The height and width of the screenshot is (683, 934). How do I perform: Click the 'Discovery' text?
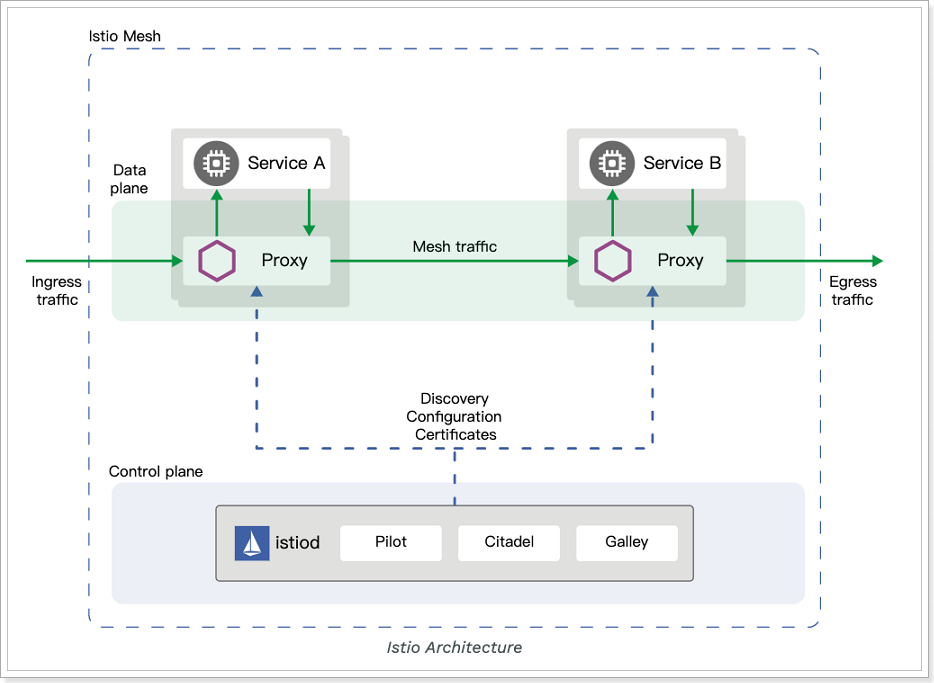[x=454, y=398]
